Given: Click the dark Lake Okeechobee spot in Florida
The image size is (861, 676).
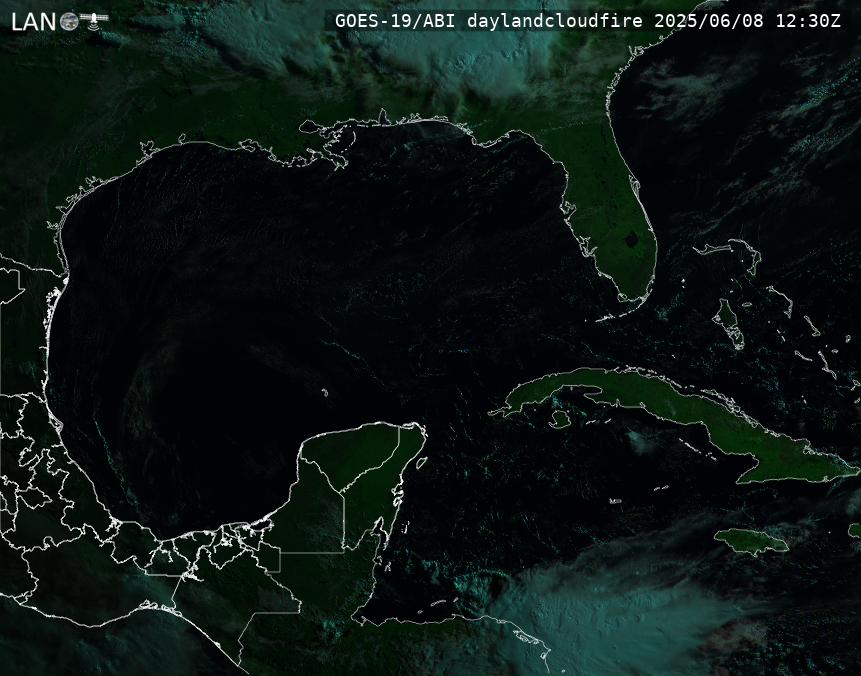Looking at the screenshot, I should click(x=631, y=239).
